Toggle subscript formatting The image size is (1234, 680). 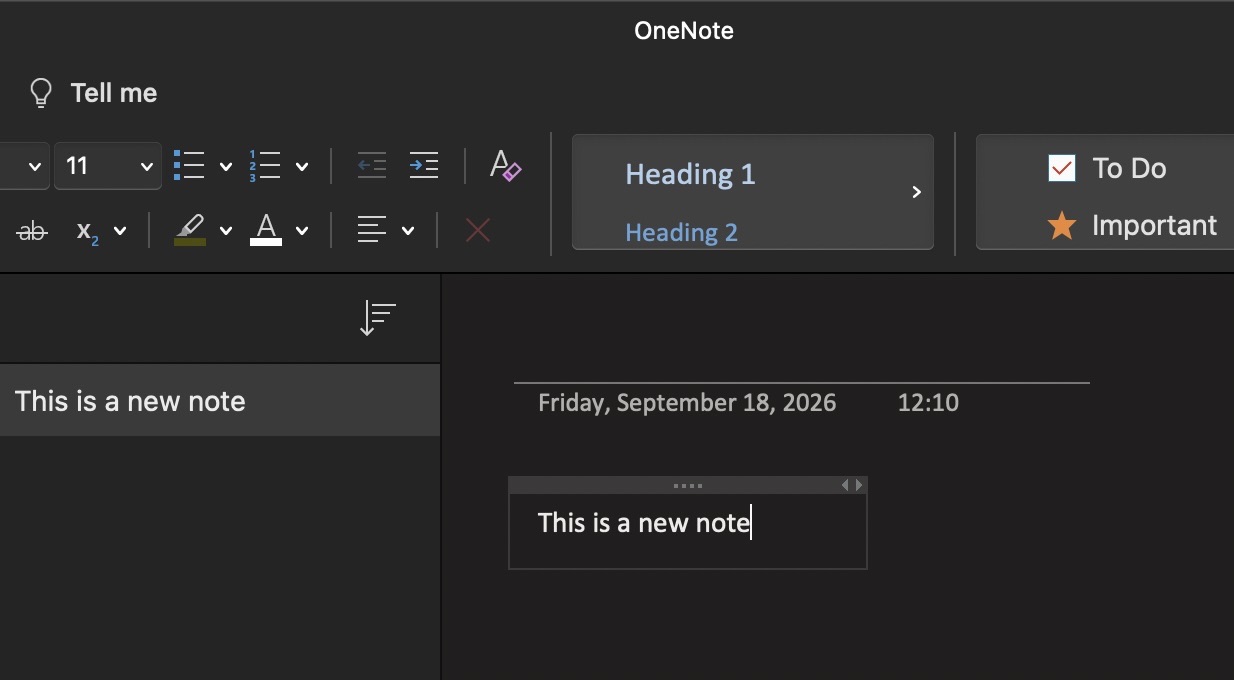(x=88, y=231)
